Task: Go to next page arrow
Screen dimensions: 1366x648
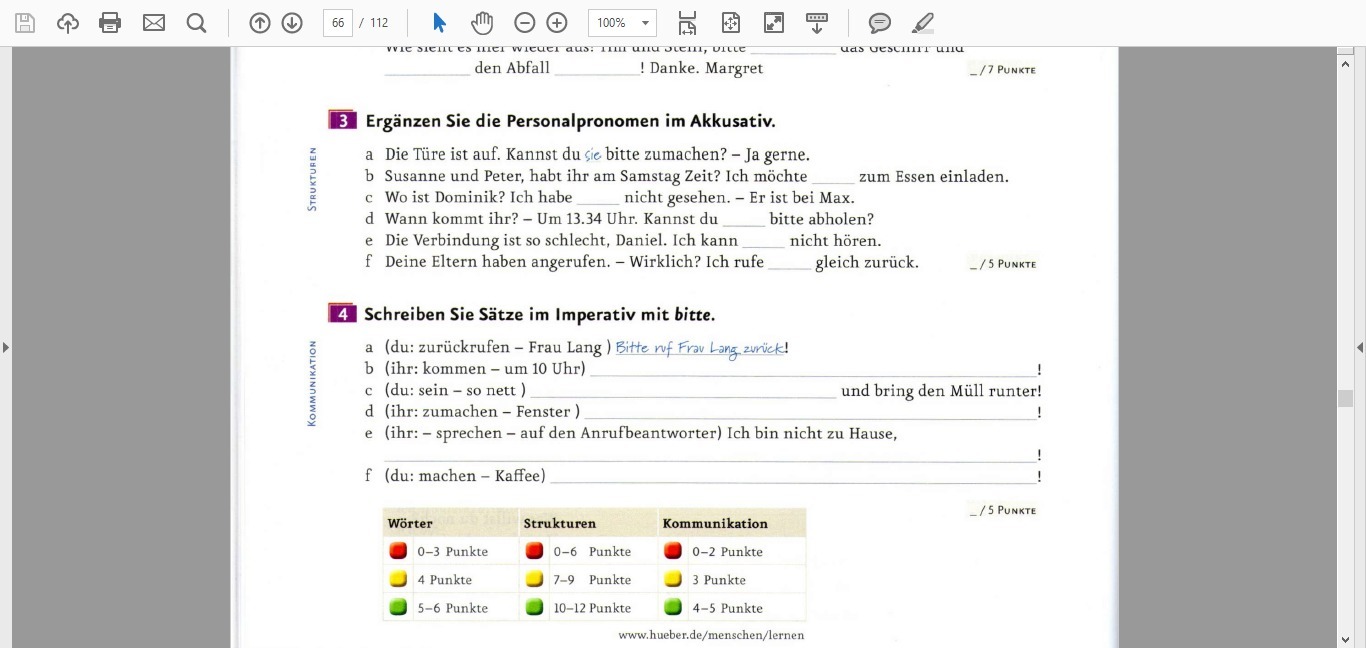Action: (x=292, y=23)
